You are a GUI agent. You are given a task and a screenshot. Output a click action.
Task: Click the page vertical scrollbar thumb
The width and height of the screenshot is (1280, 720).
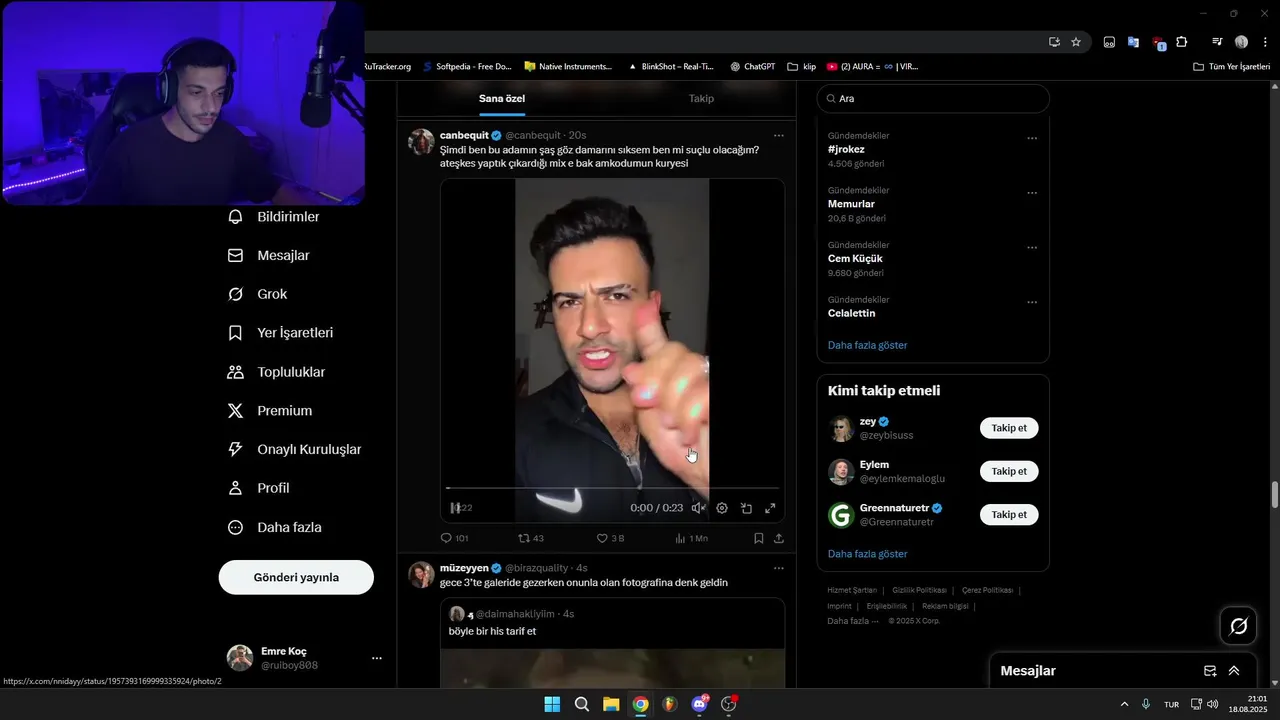point(1274,495)
